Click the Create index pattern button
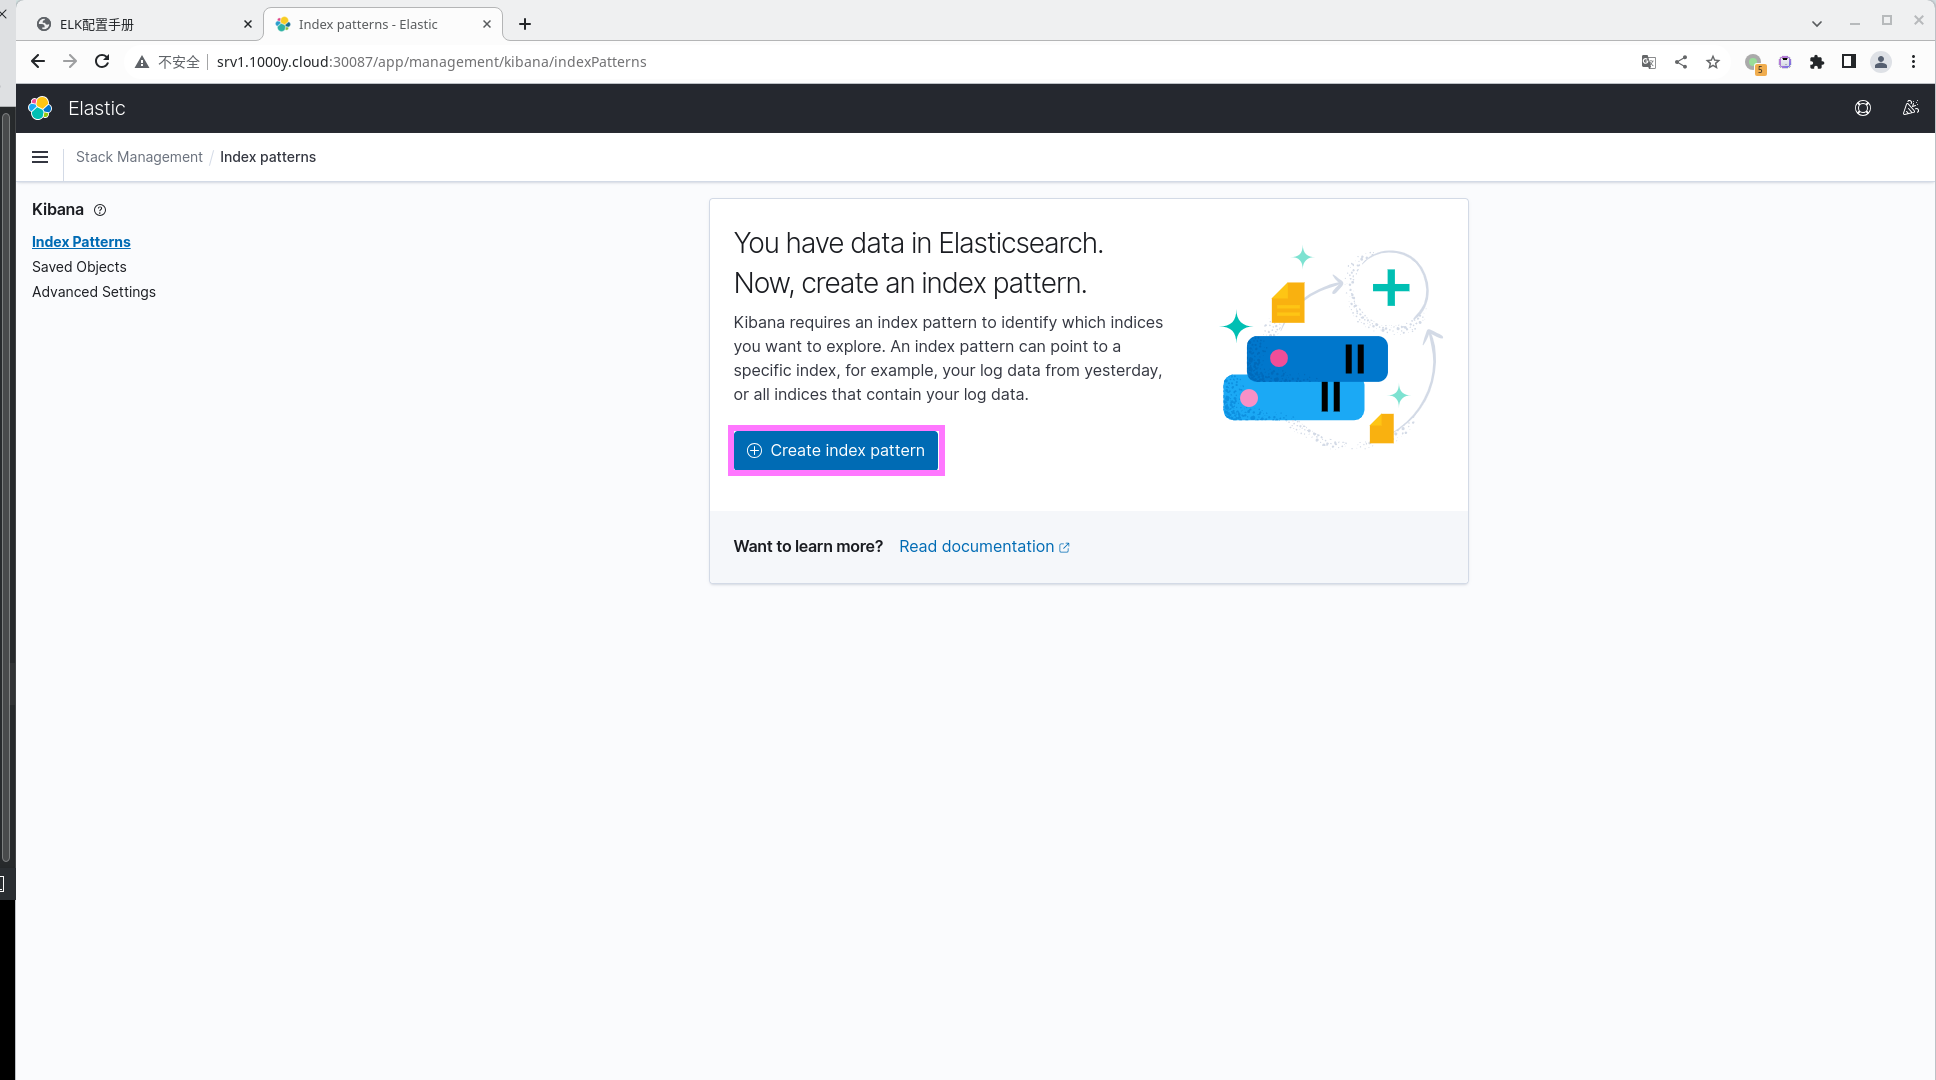 836,451
